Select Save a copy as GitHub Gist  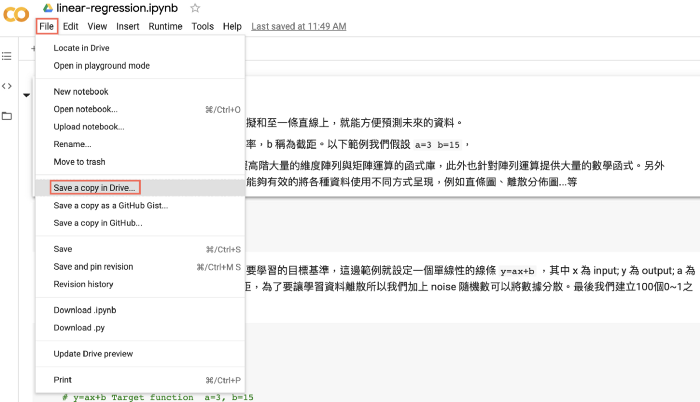[x=110, y=205]
